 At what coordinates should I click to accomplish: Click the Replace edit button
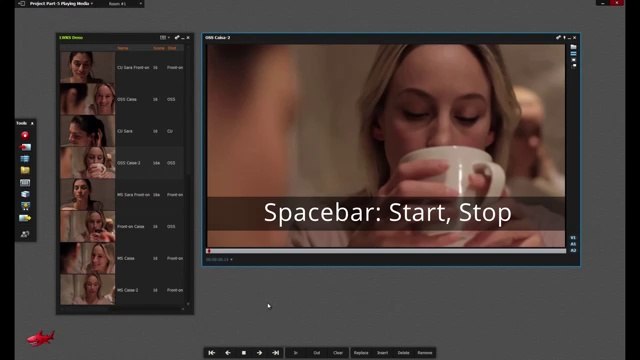tap(361, 353)
